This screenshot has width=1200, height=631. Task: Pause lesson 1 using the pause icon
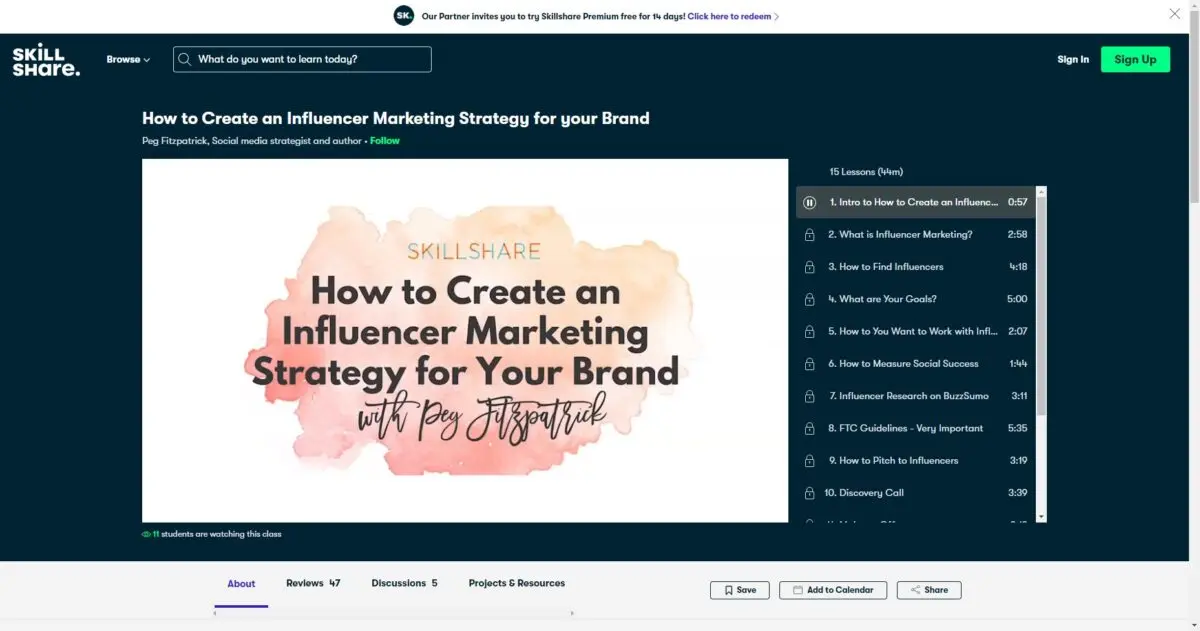[x=810, y=203]
